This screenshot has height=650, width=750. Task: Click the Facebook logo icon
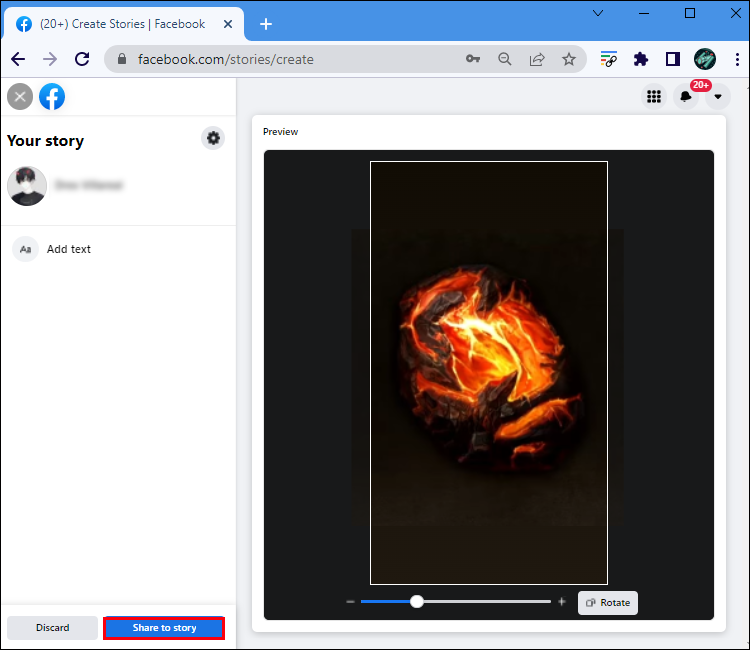pos(52,97)
